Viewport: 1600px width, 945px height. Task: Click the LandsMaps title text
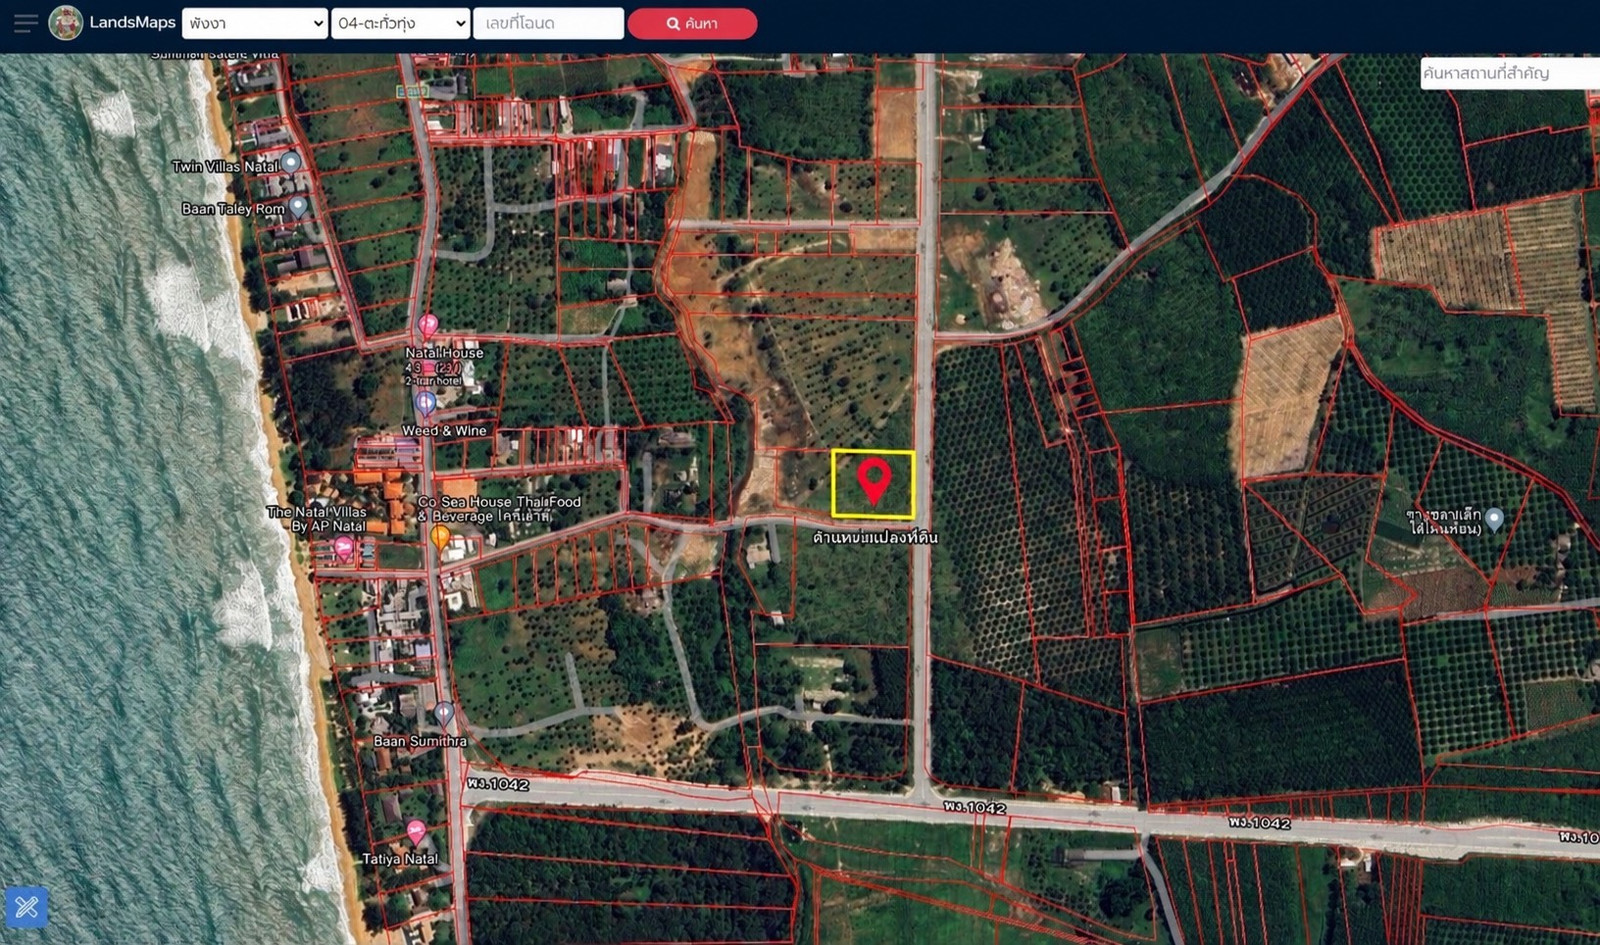click(132, 22)
